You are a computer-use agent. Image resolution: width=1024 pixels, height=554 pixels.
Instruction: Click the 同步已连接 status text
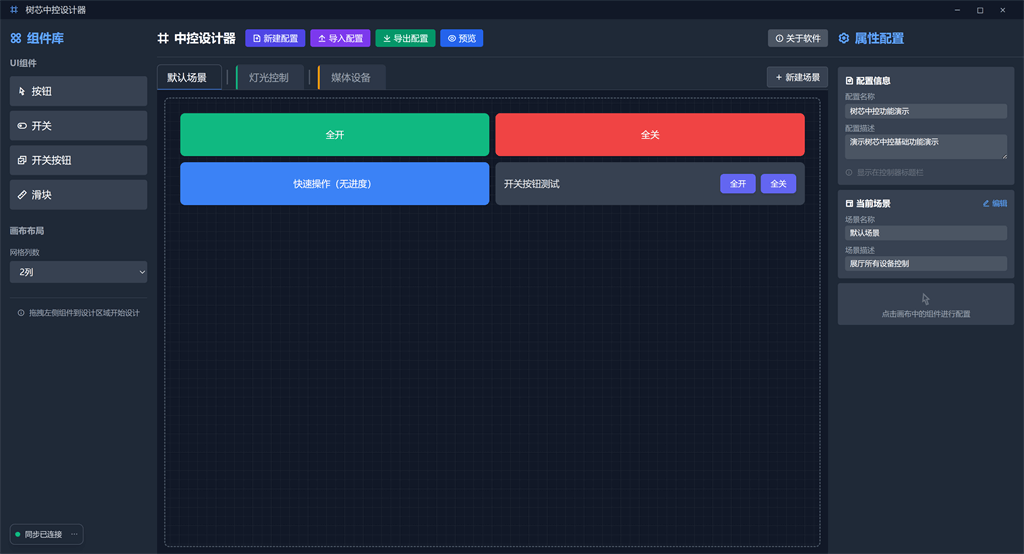pos(43,534)
